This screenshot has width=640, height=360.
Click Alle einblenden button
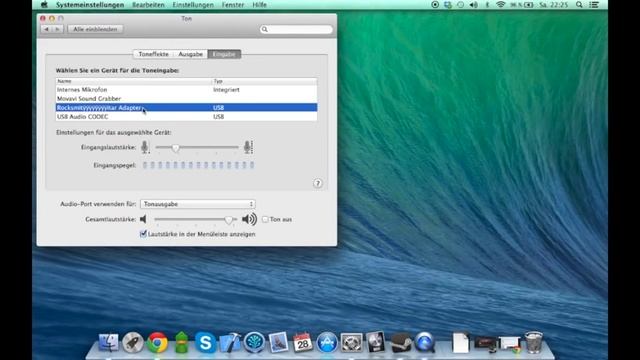coord(95,29)
